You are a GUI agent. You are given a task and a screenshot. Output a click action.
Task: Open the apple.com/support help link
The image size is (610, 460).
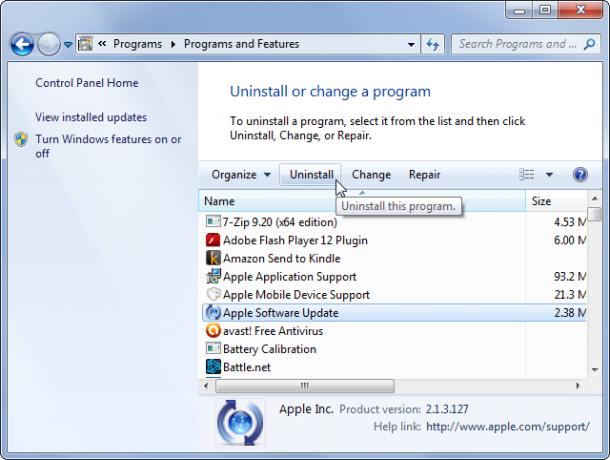(x=508, y=427)
